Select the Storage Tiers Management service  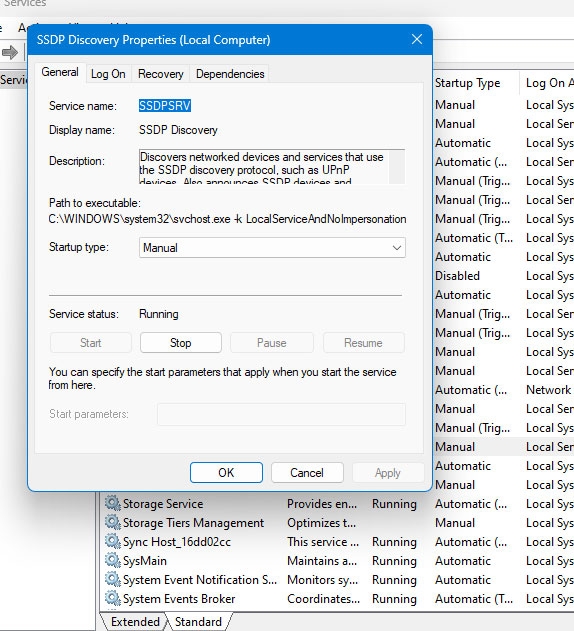(x=194, y=523)
